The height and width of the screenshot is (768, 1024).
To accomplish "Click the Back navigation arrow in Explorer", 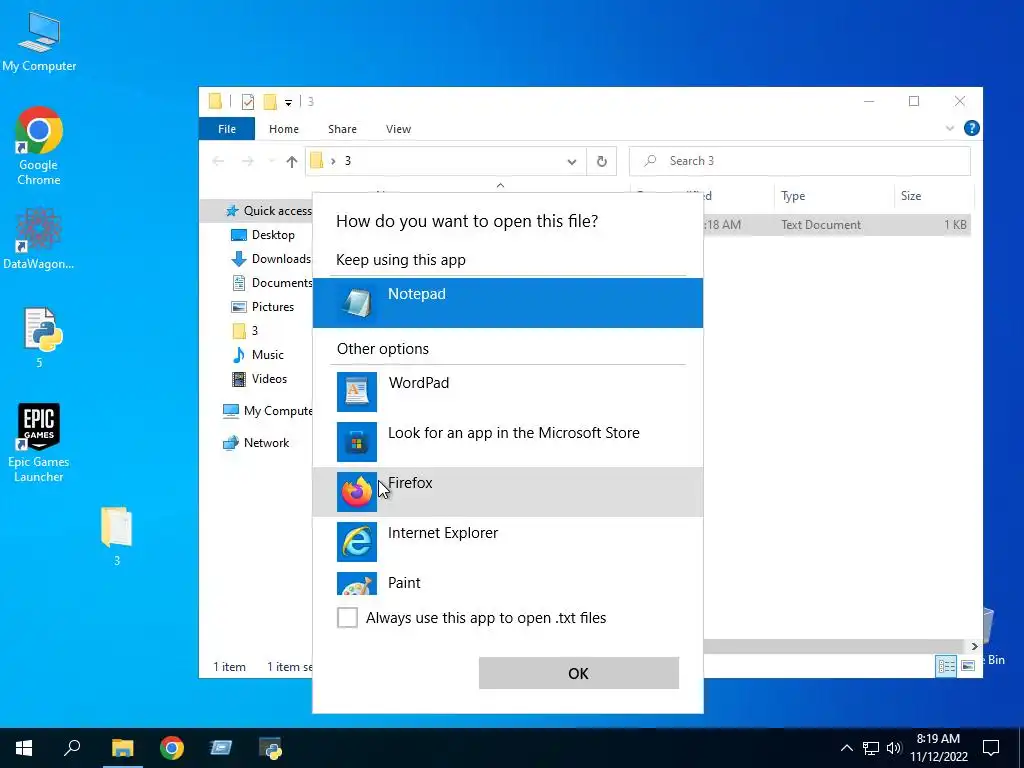I will pos(218,161).
